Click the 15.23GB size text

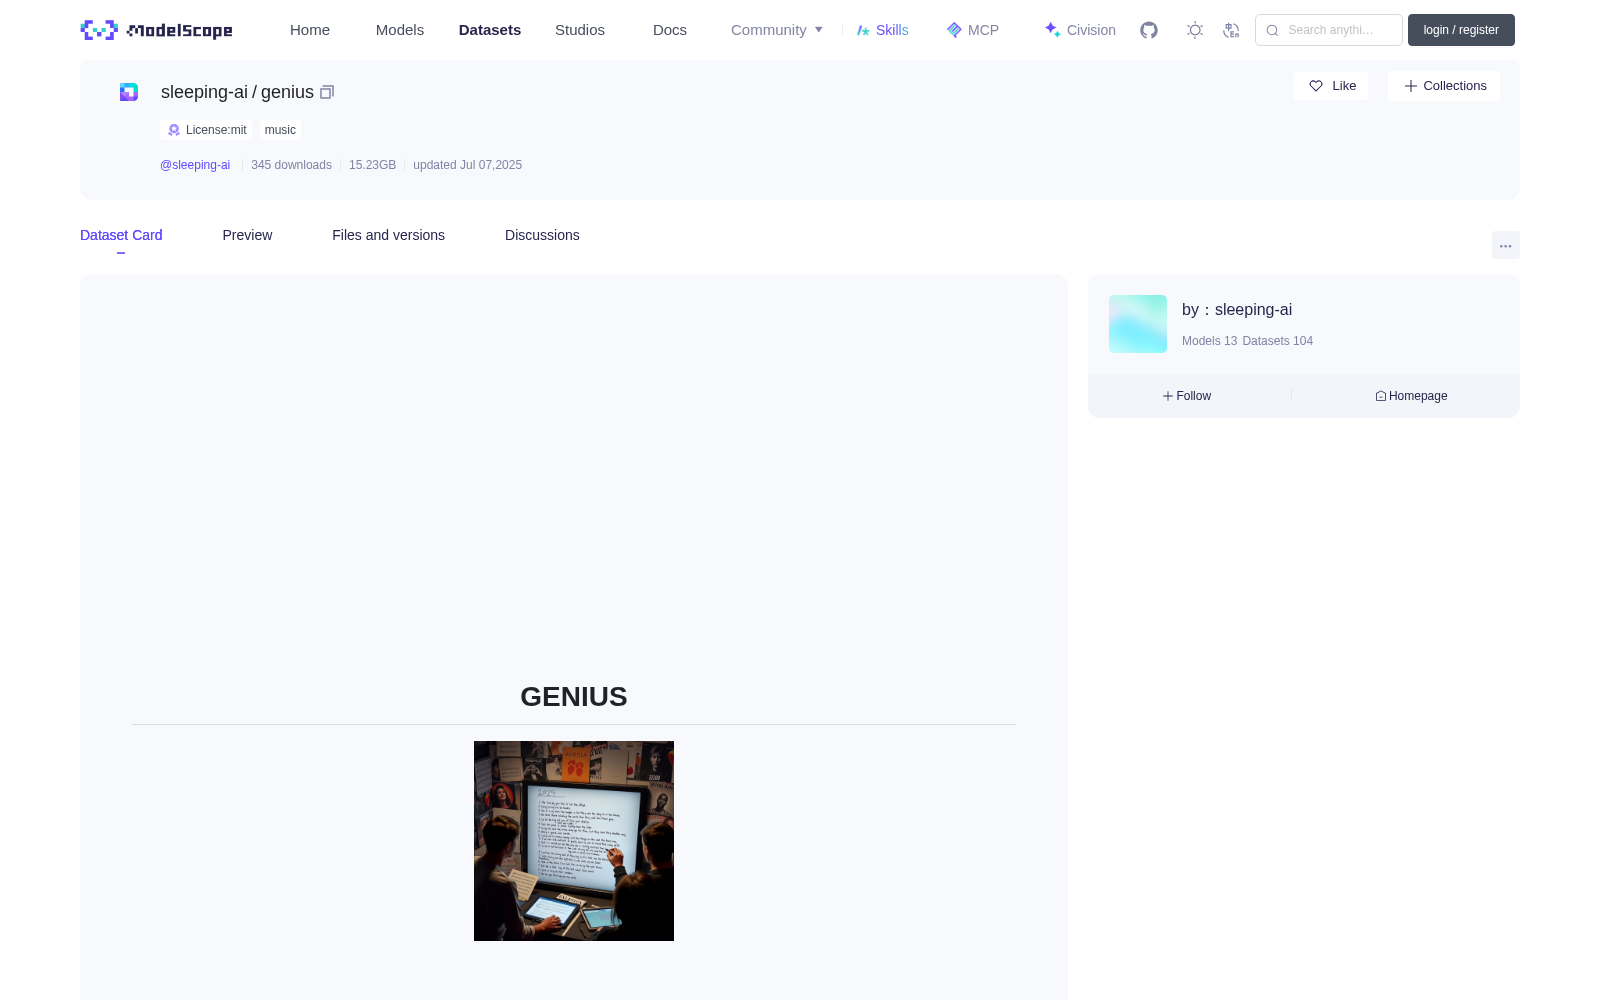pos(372,165)
